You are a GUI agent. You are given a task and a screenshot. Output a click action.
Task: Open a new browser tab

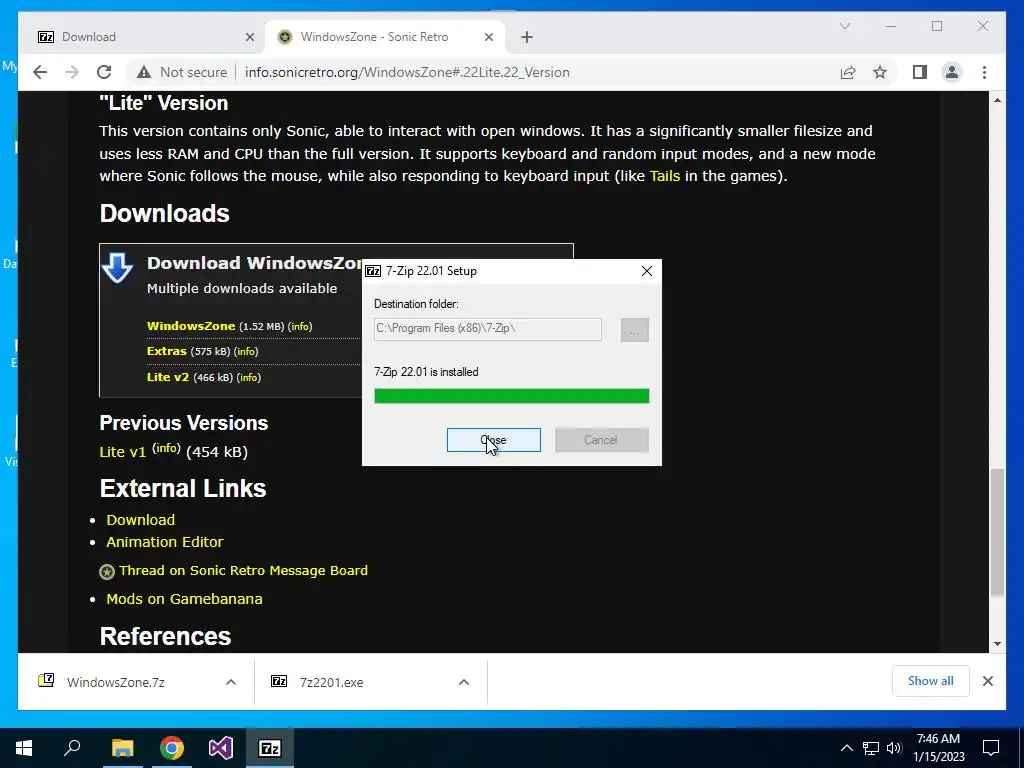pos(526,37)
